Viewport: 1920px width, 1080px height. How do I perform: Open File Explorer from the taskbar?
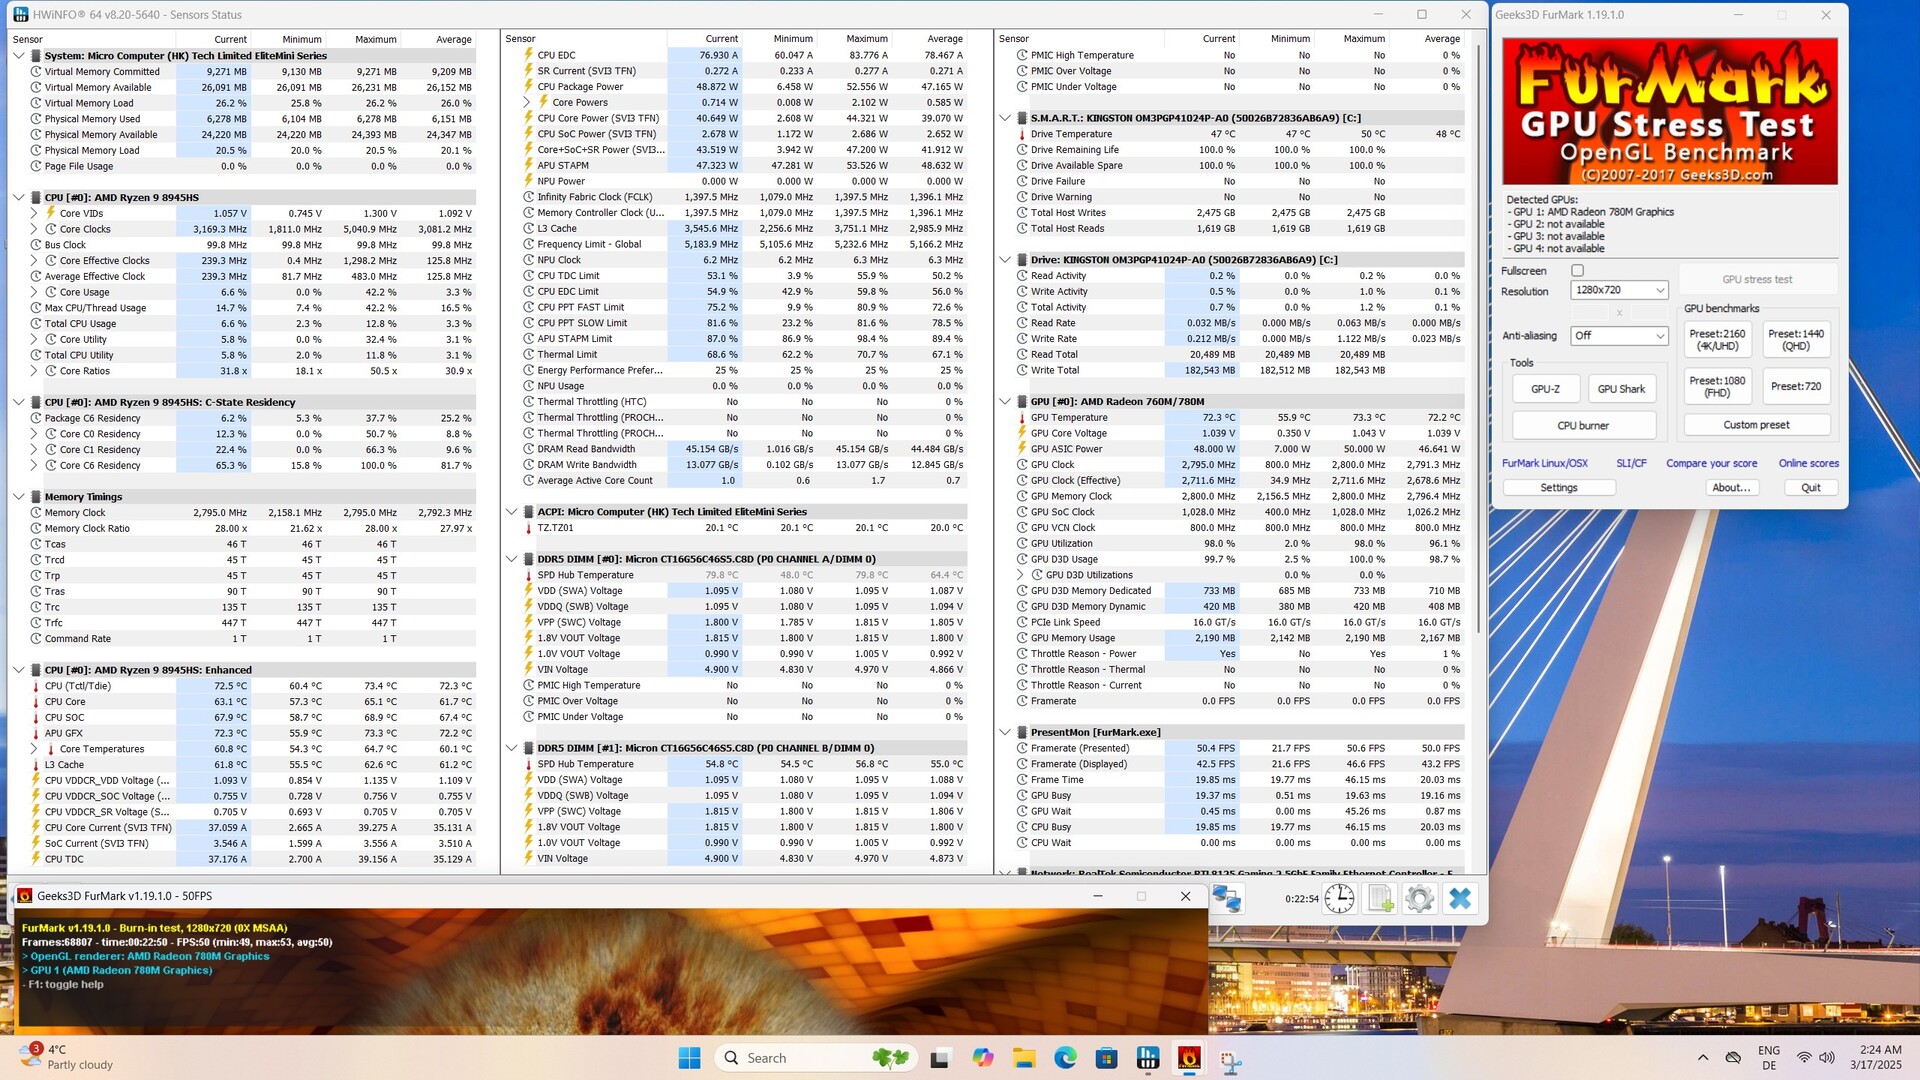click(x=1023, y=1058)
